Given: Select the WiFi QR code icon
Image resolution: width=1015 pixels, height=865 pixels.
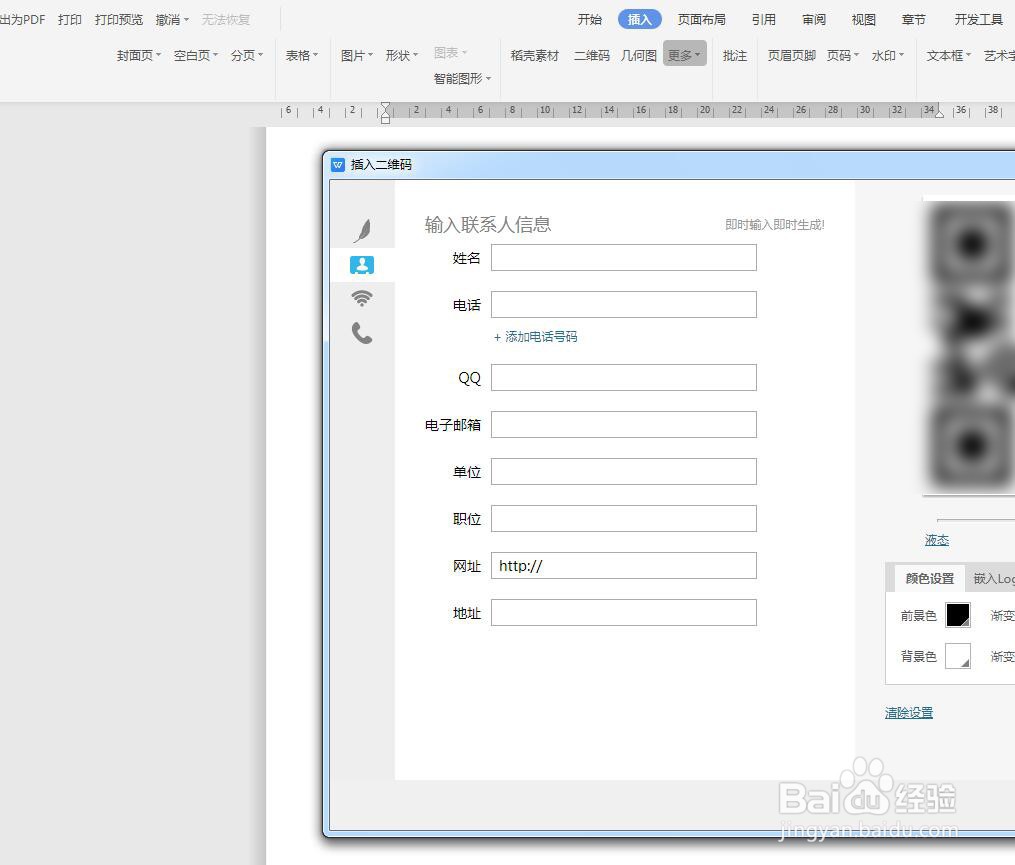Looking at the screenshot, I should point(362,298).
